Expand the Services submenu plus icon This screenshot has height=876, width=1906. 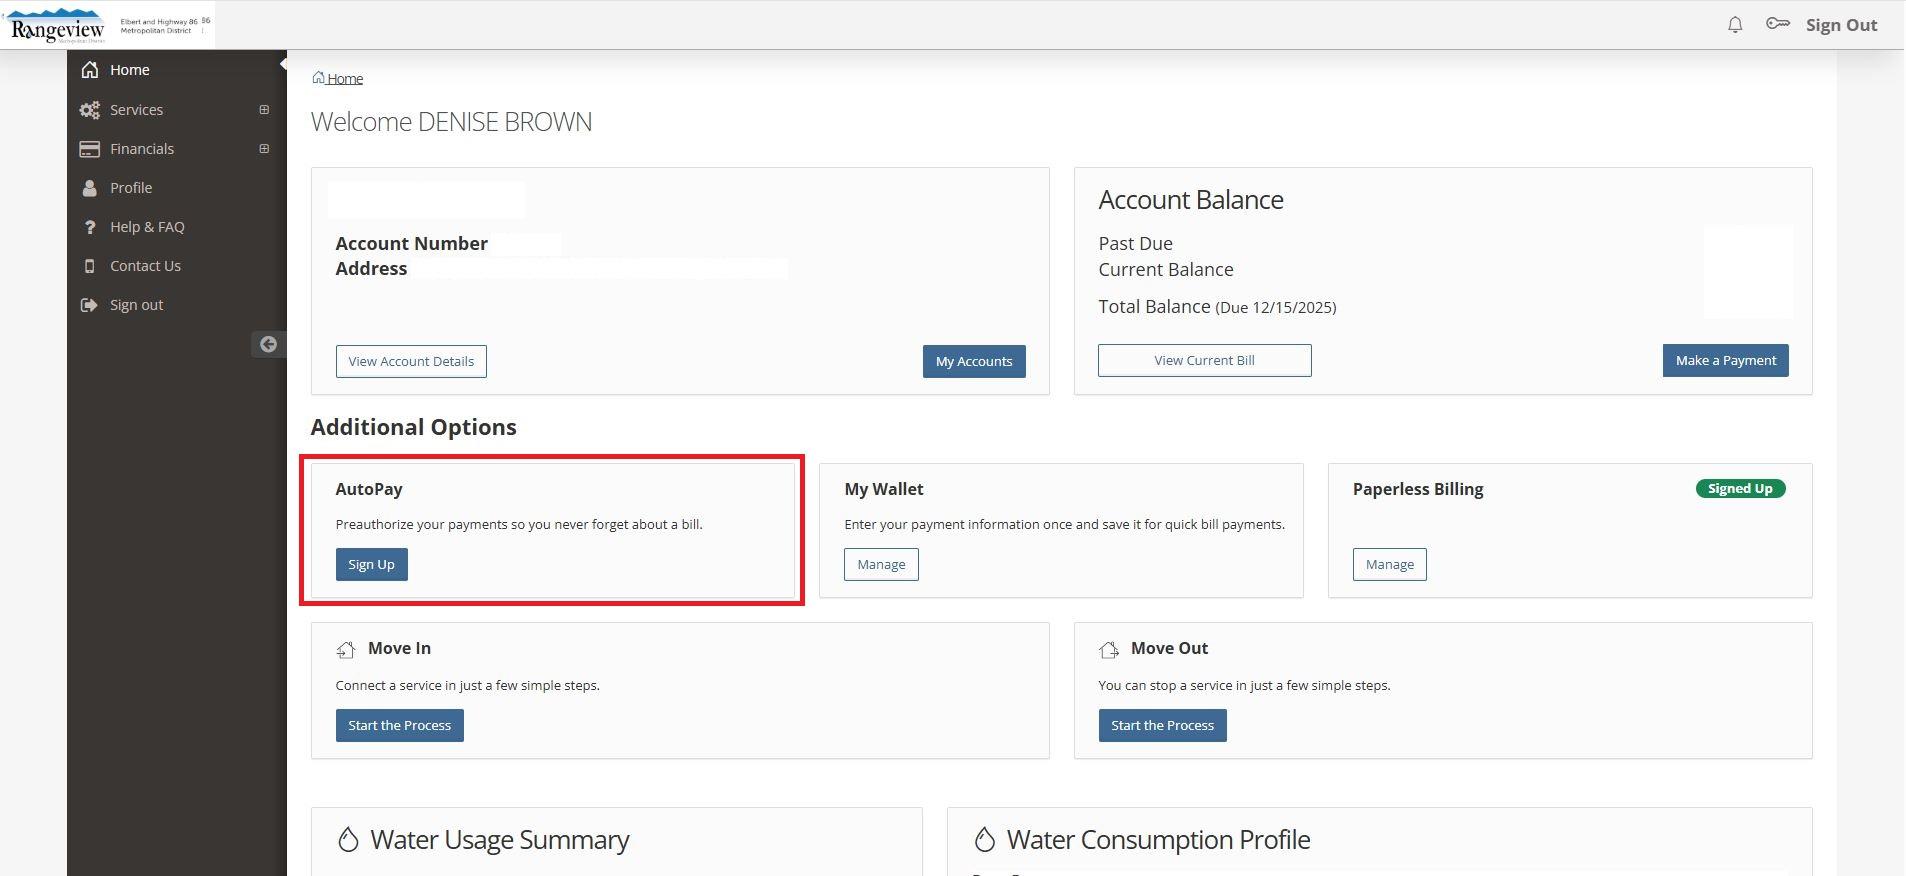264,110
